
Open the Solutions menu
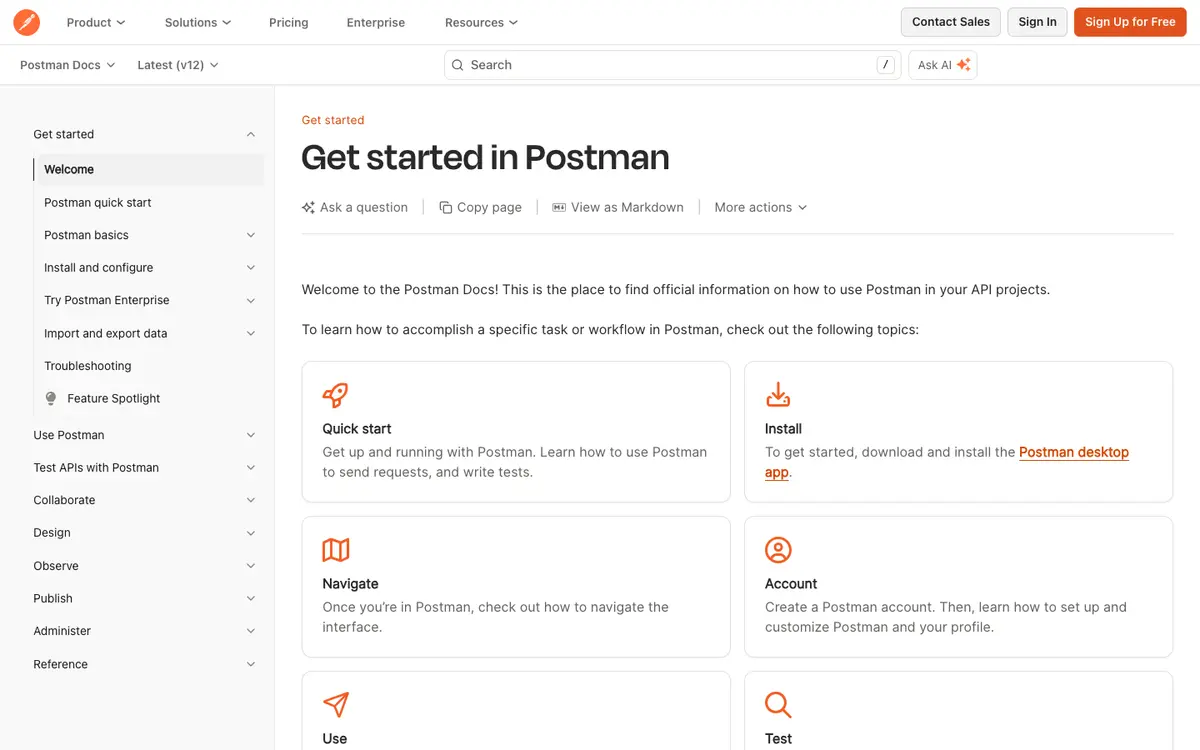198,22
